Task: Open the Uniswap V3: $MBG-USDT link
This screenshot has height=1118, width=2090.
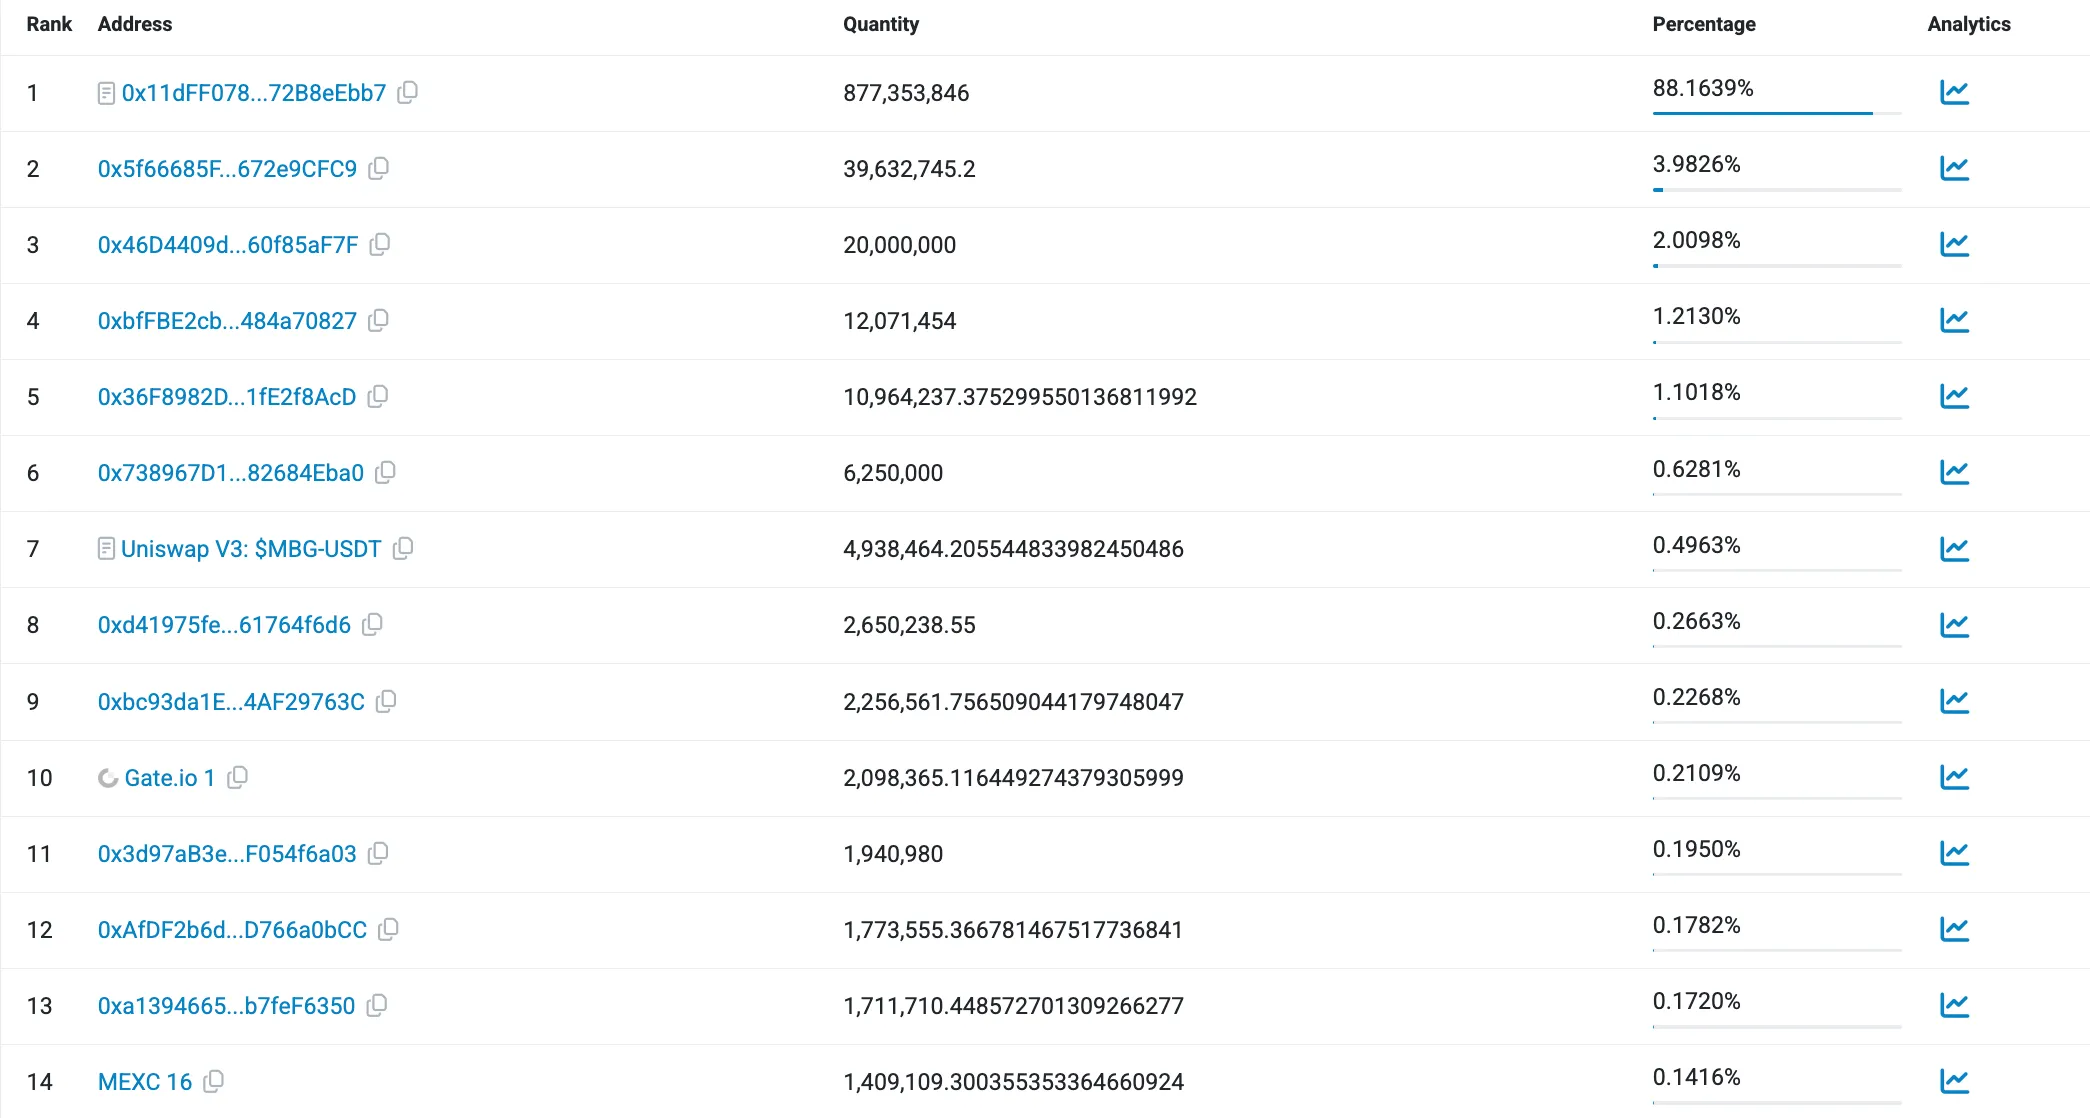Action: [251, 549]
